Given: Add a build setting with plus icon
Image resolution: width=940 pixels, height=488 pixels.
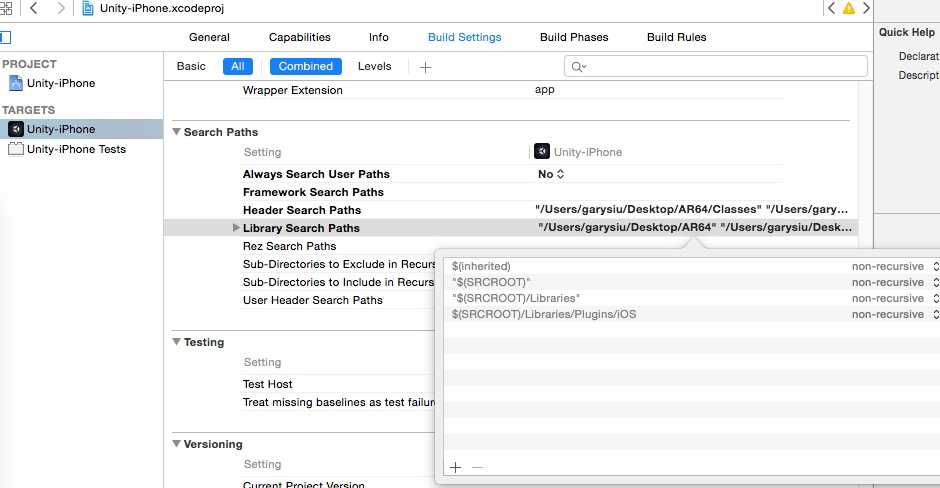Looking at the screenshot, I should click(x=425, y=67).
